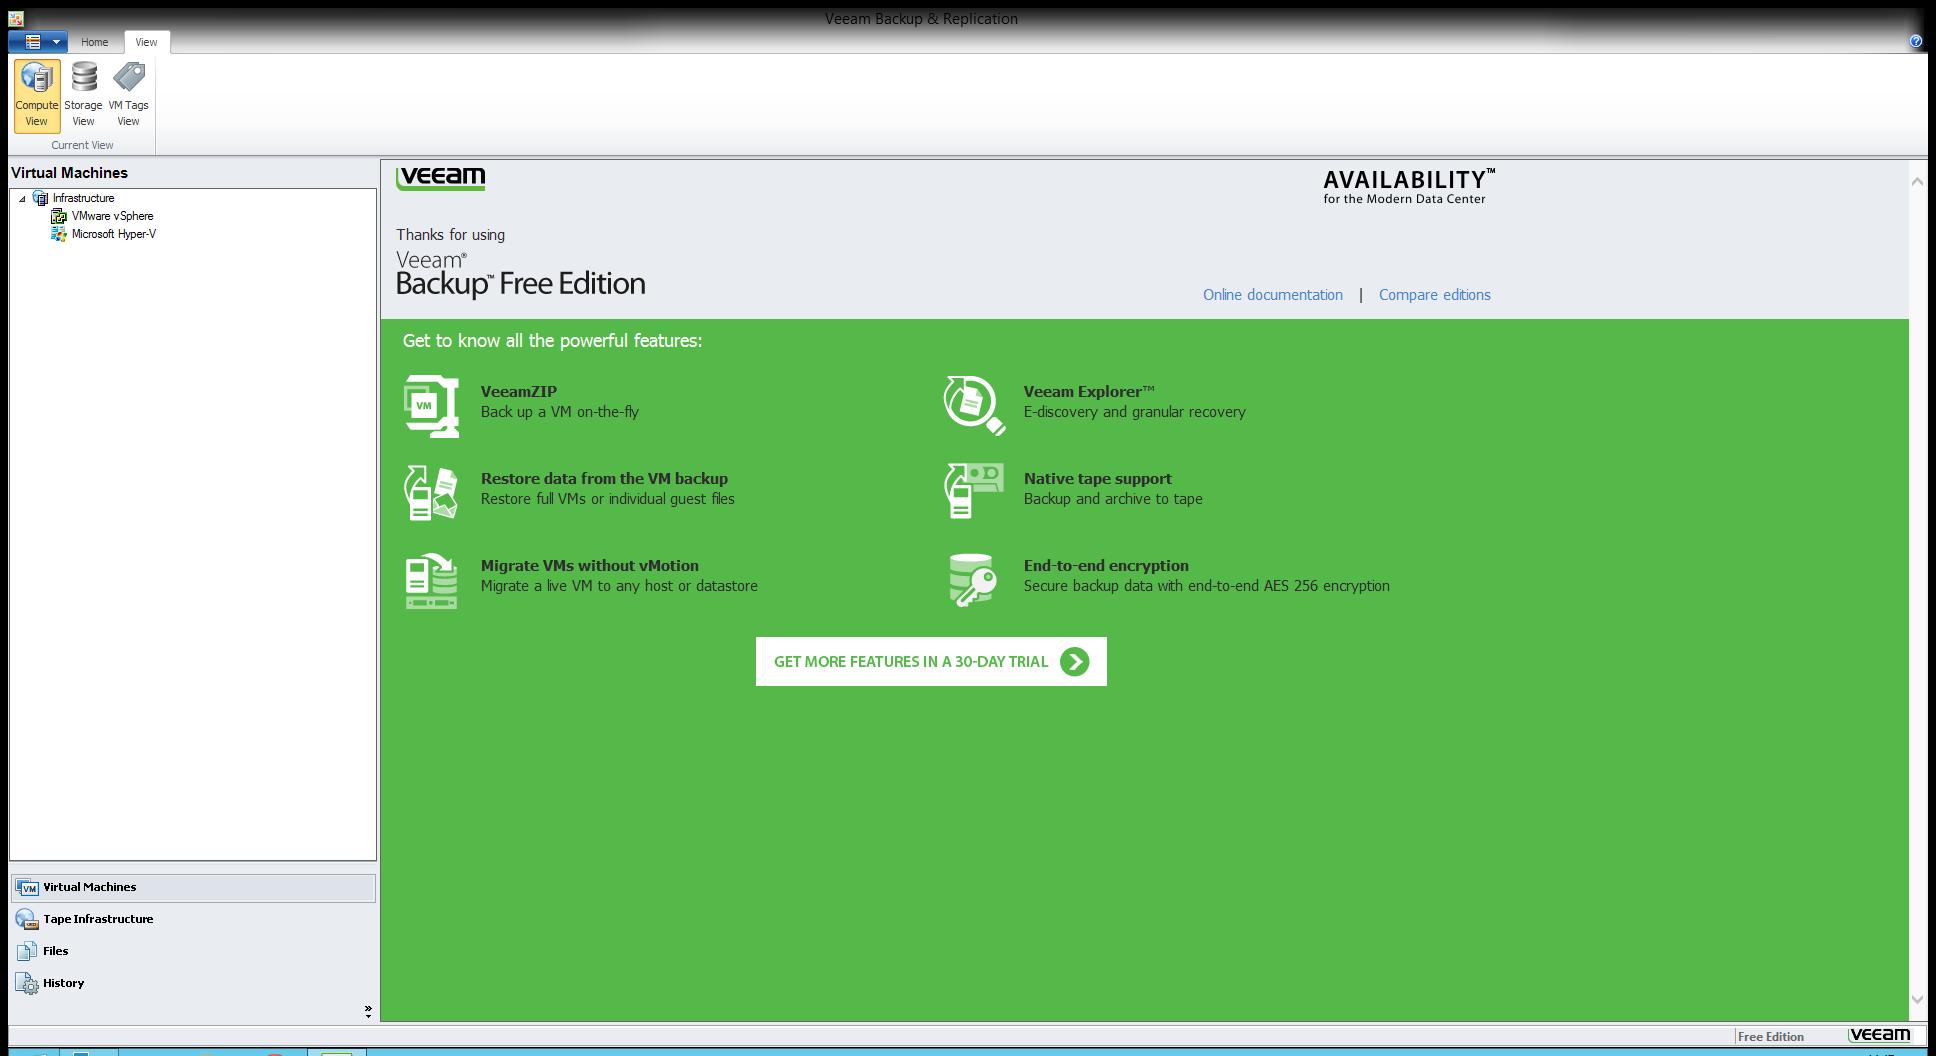This screenshot has width=1936, height=1056.
Task: Click the Native tape support heading
Action: (x=1097, y=479)
